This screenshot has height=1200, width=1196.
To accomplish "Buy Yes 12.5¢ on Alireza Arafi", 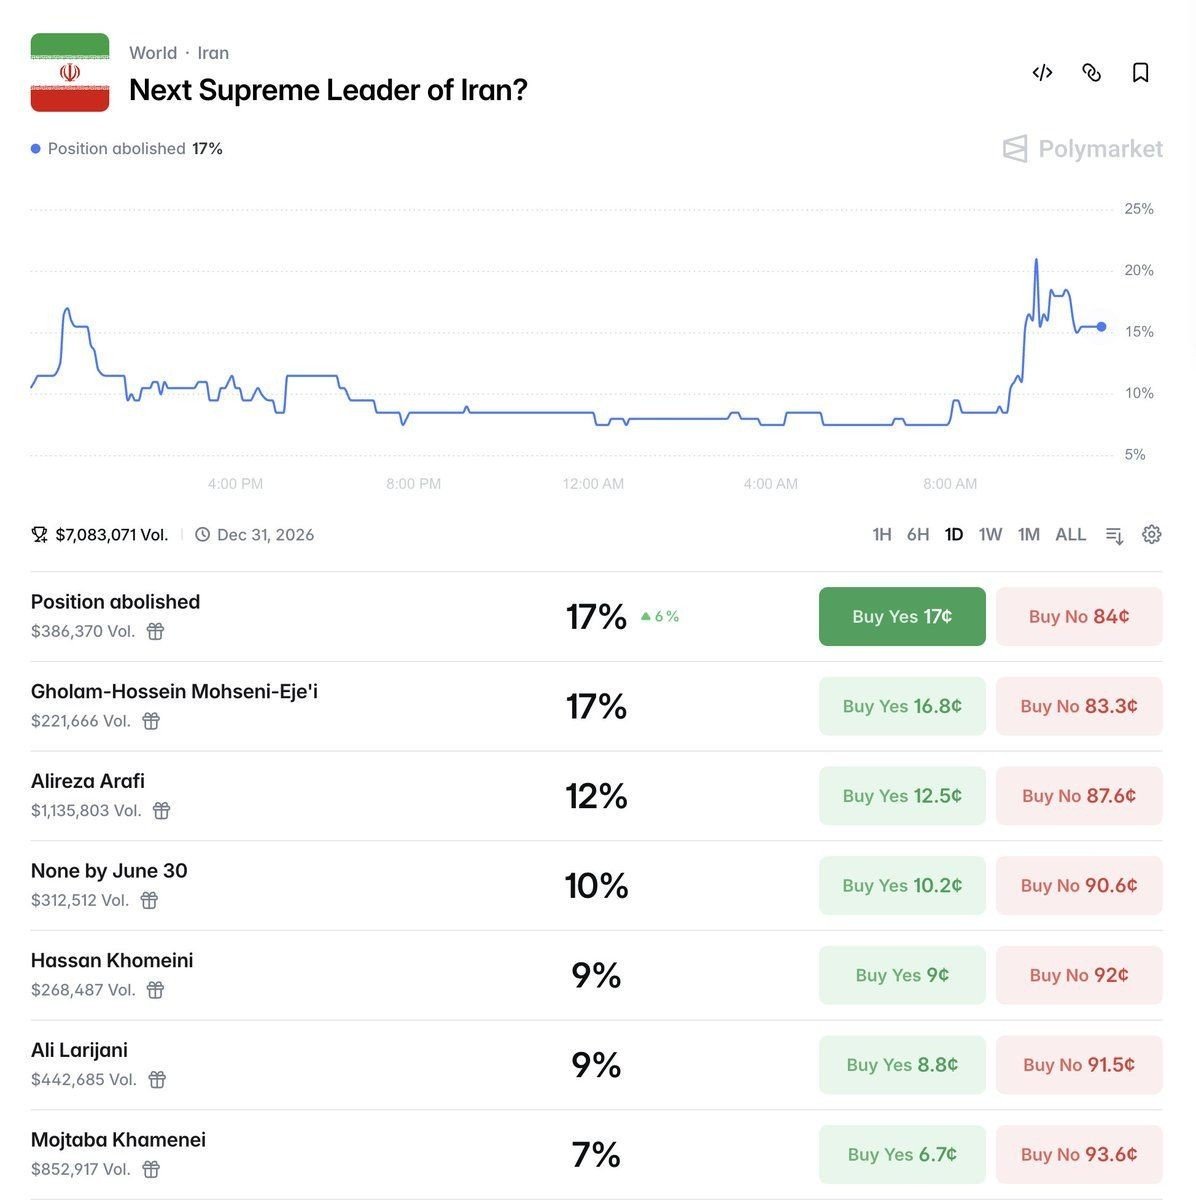I will pyautogui.click(x=901, y=796).
